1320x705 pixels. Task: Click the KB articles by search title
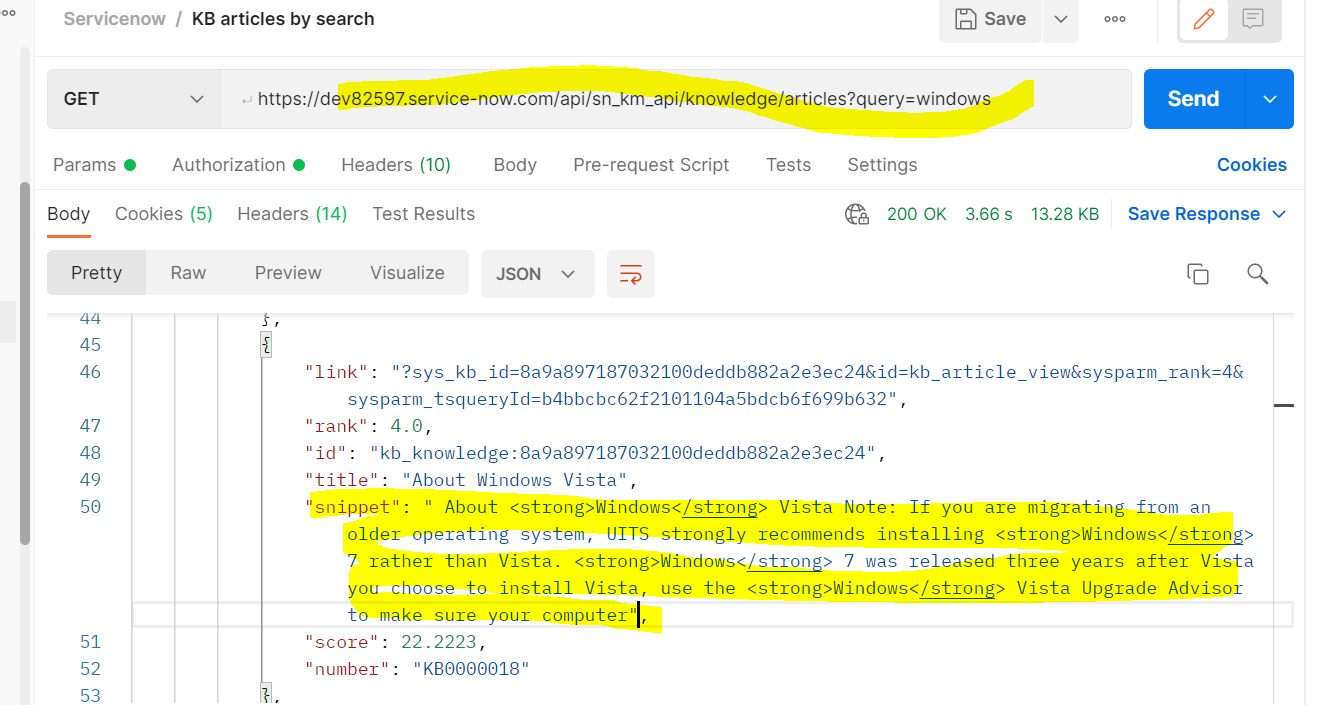[x=284, y=19]
